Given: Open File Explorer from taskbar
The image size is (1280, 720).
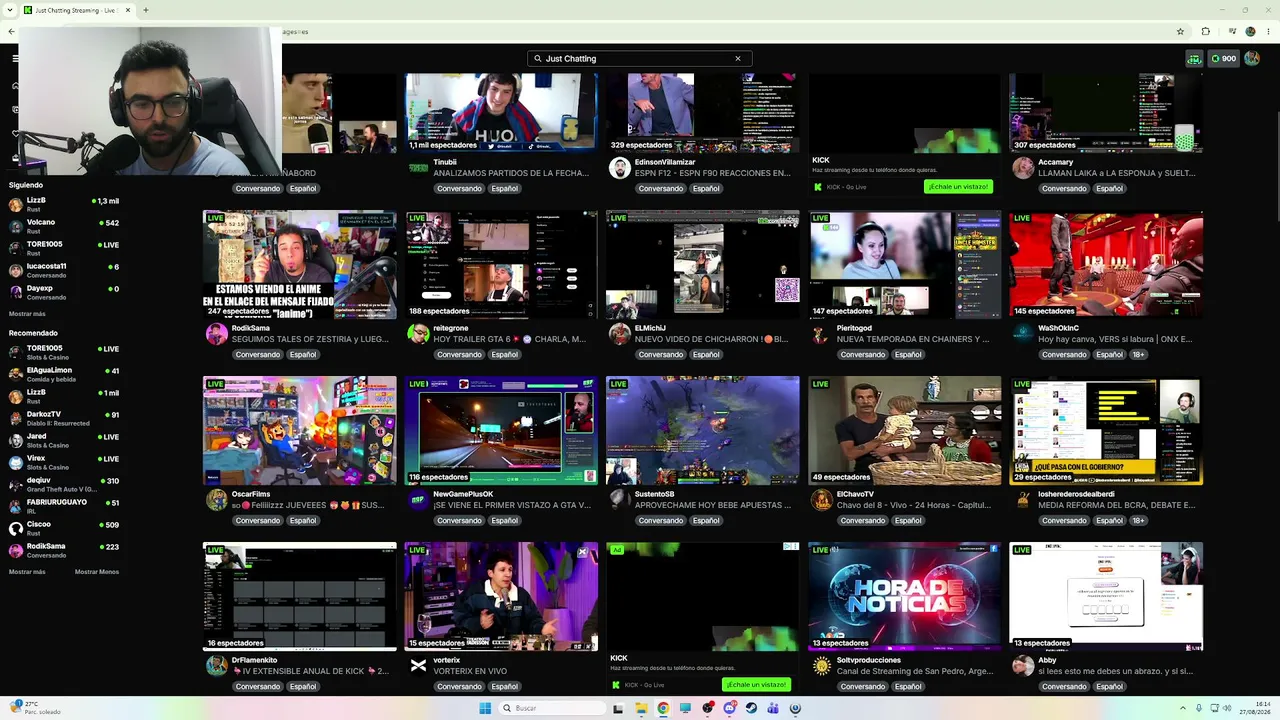Looking at the screenshot, I should (641, 708).
